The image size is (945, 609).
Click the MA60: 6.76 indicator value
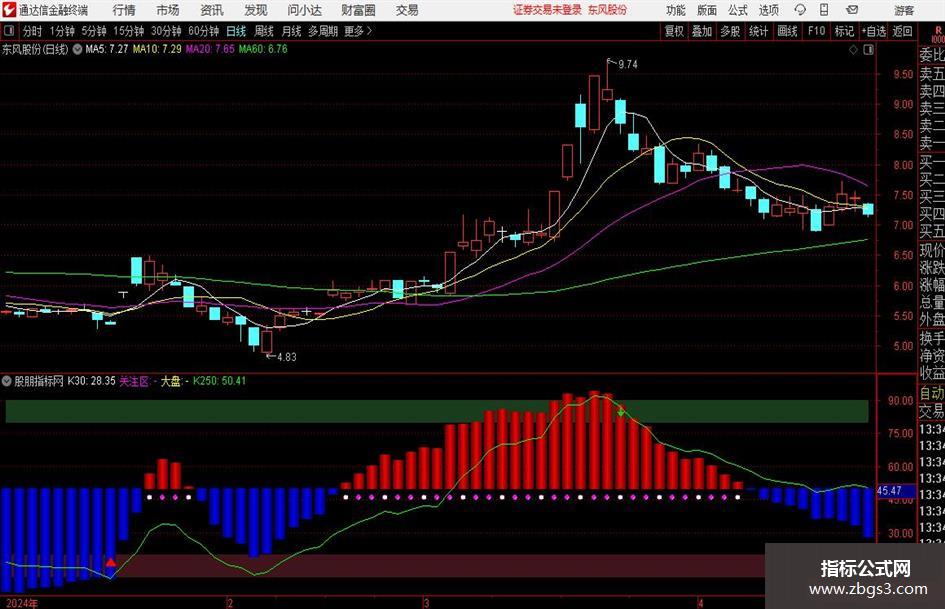coord(263,49)
